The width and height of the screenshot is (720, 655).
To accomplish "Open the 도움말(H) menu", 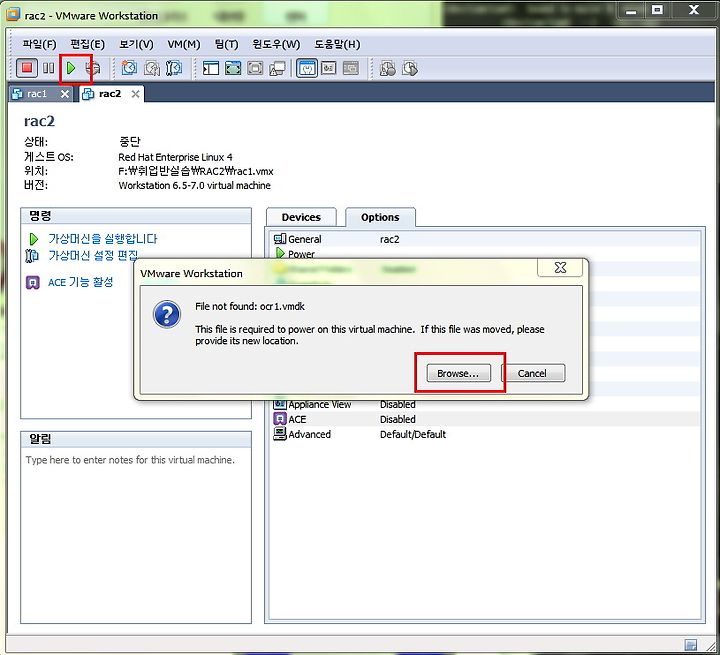I will click(x=338, y=44).
